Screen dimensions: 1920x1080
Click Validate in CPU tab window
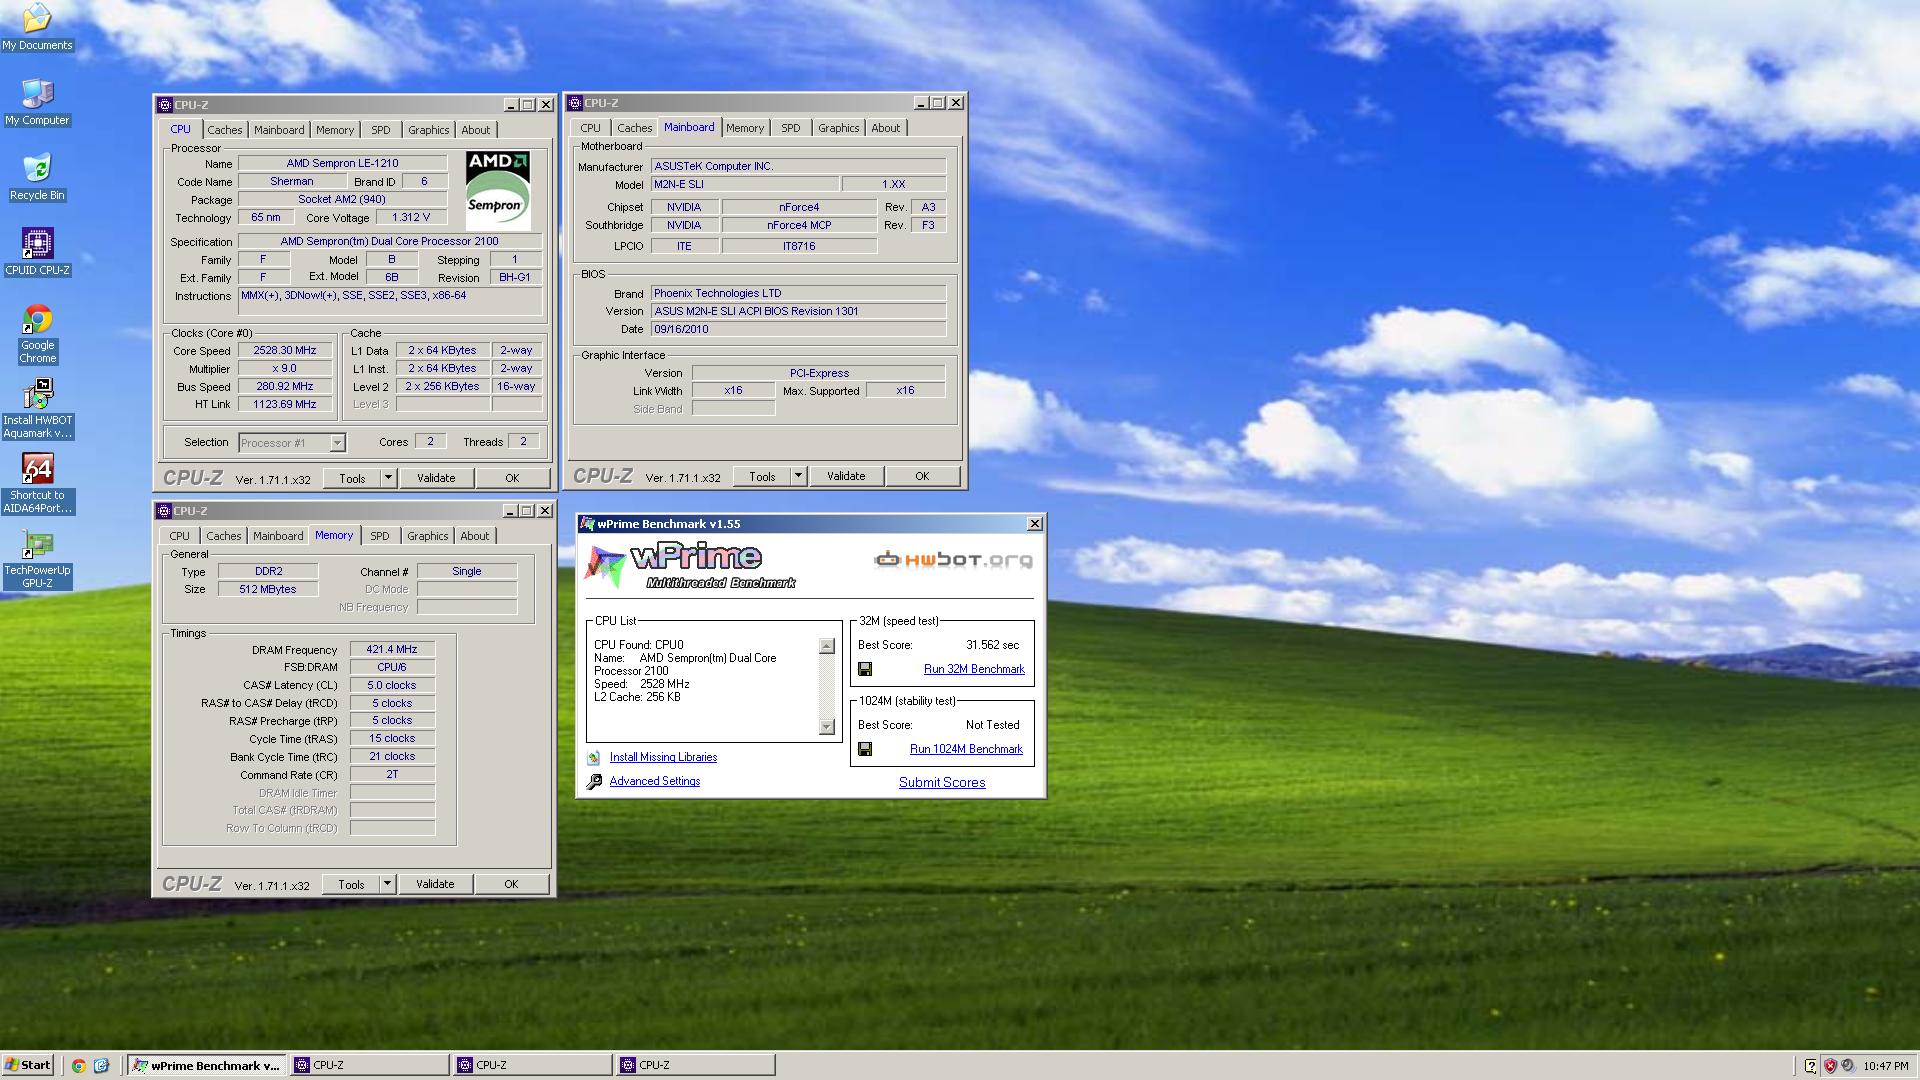[436, 478]
